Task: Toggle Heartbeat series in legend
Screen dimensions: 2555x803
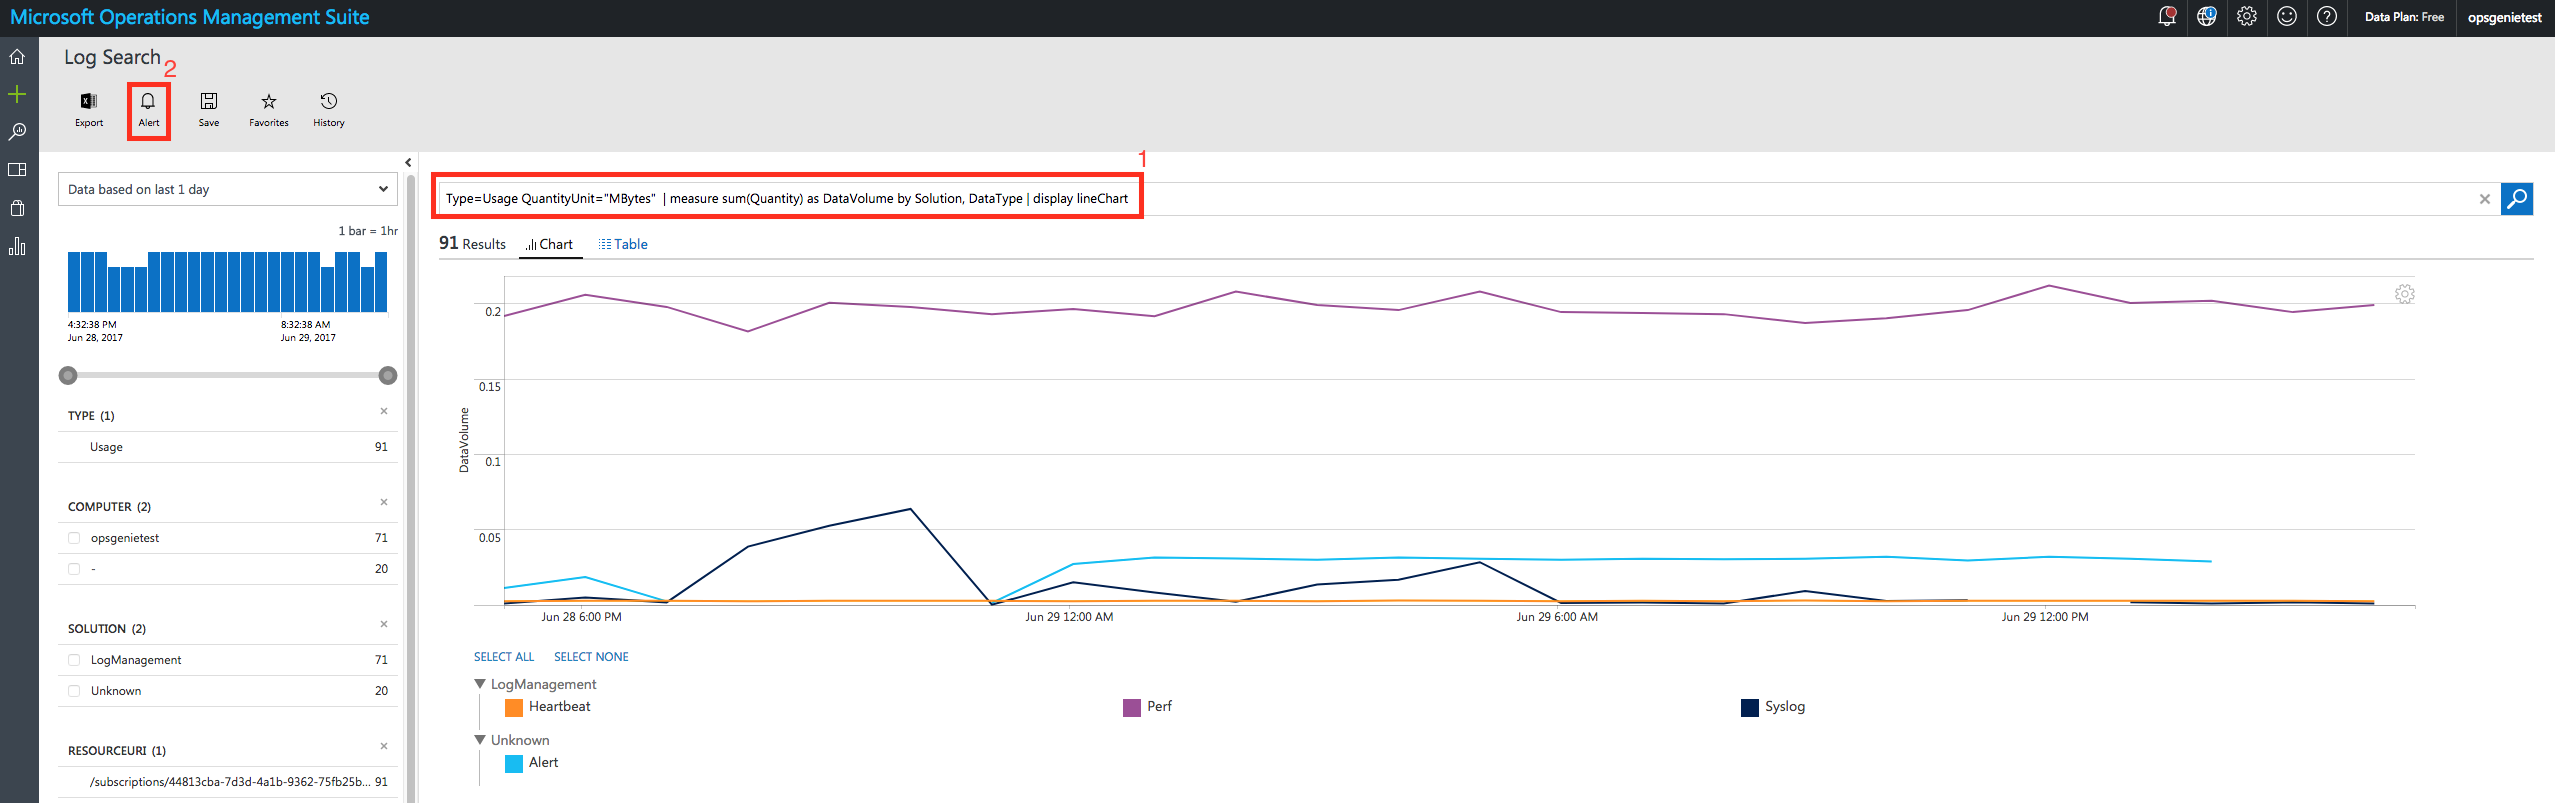Action: click(x=548, y=707)
